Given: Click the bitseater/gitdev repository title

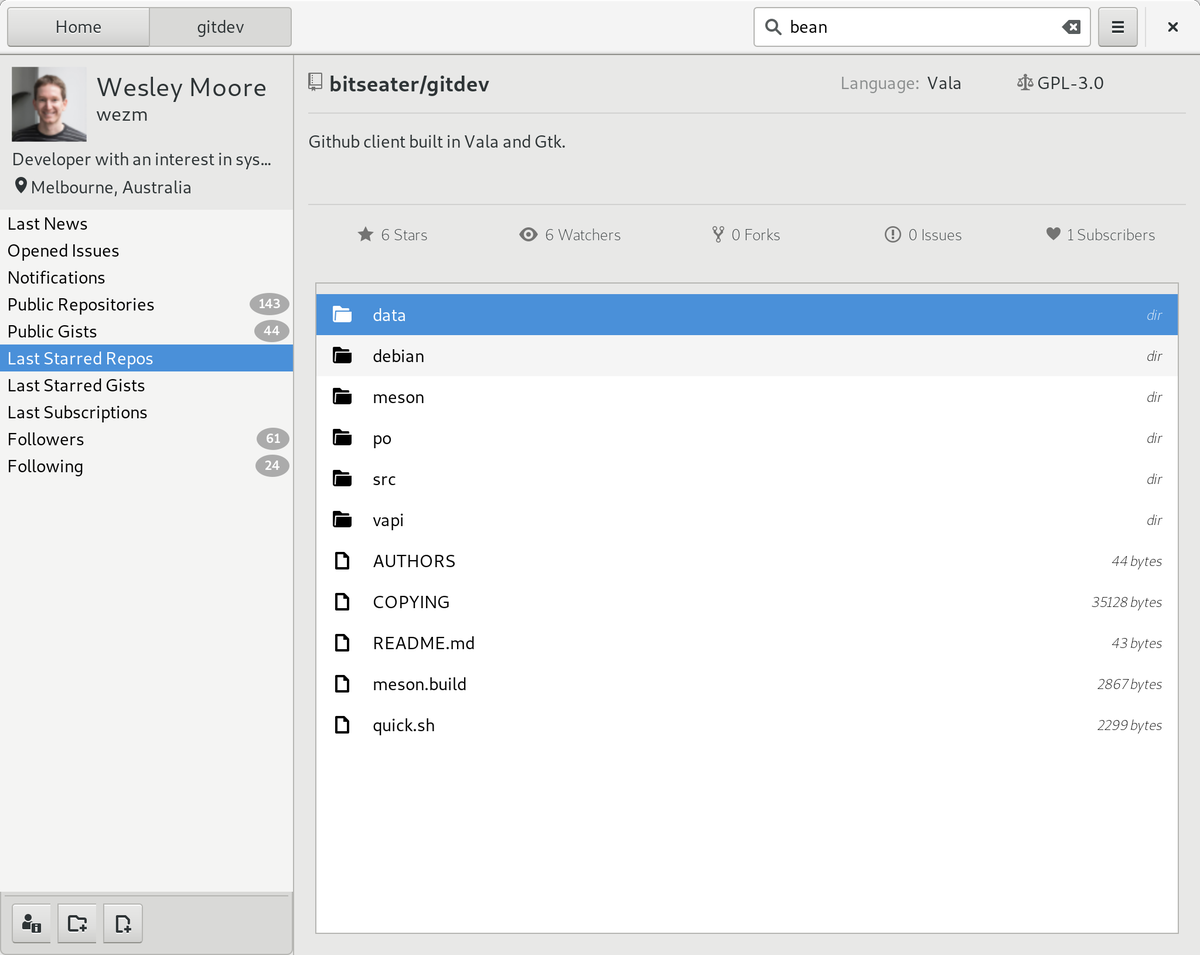Looking at the screenshot, I should (x=409, y=84).
